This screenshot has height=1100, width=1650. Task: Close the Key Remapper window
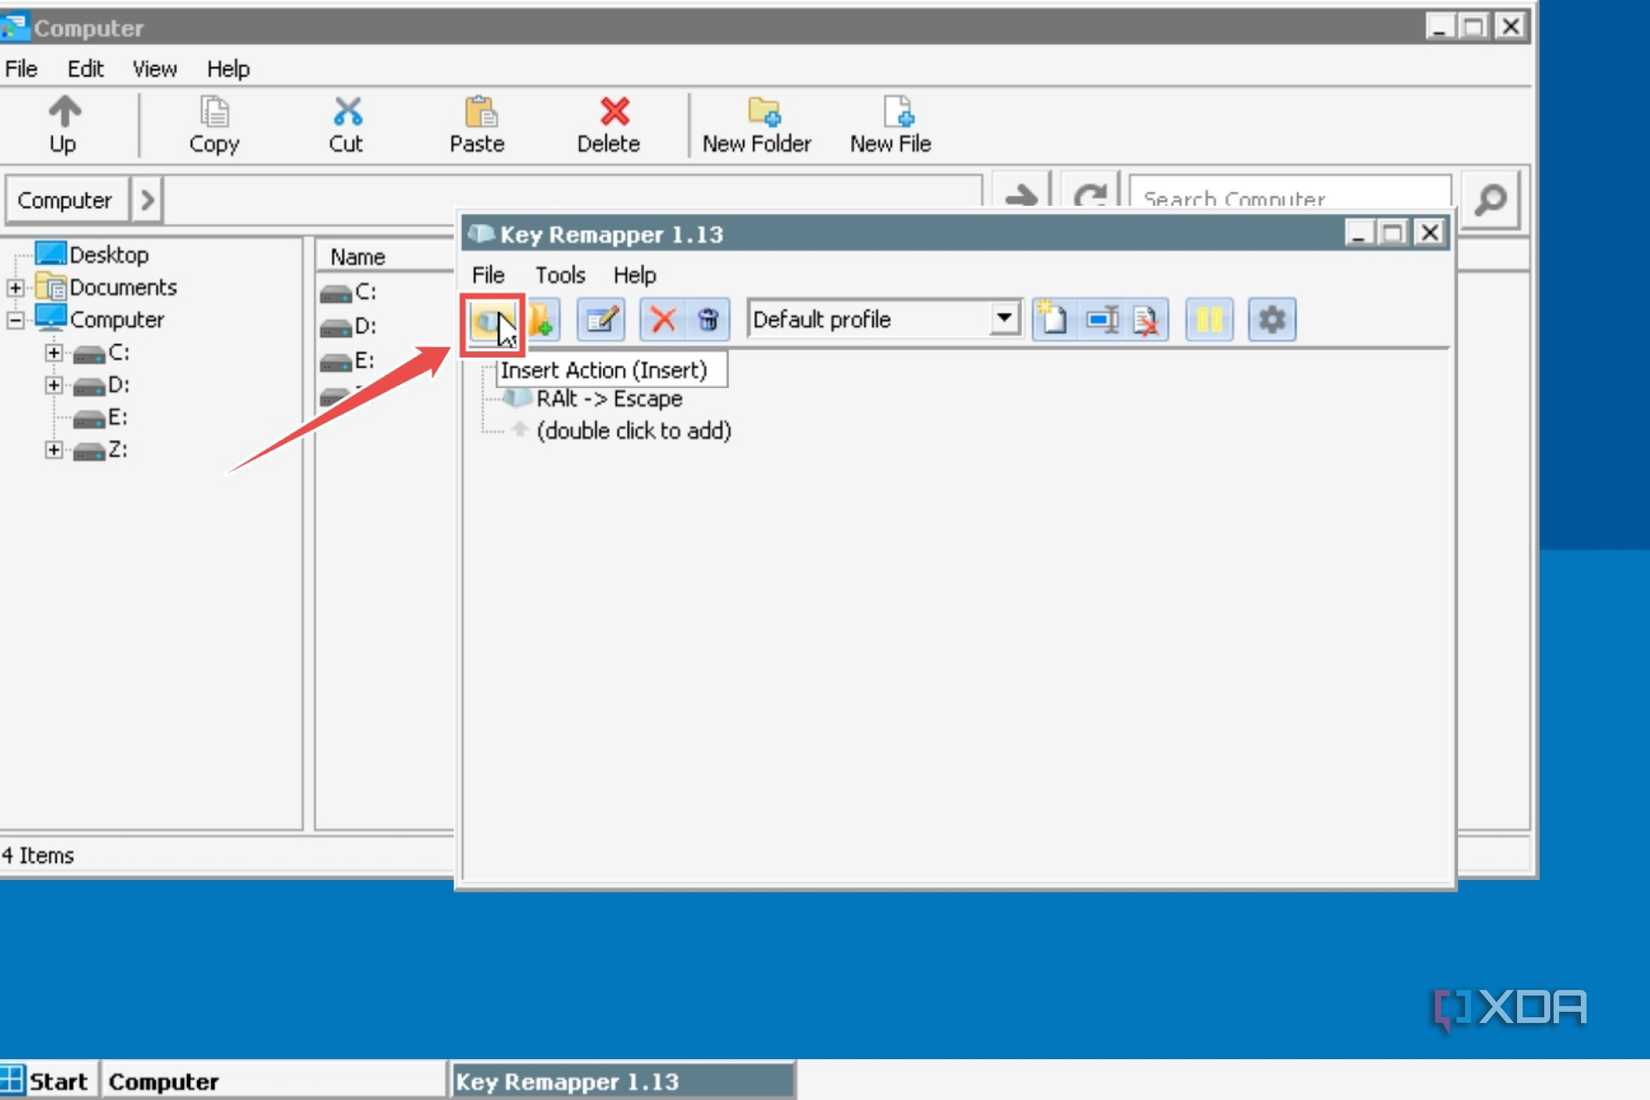tap(1430, 233)
